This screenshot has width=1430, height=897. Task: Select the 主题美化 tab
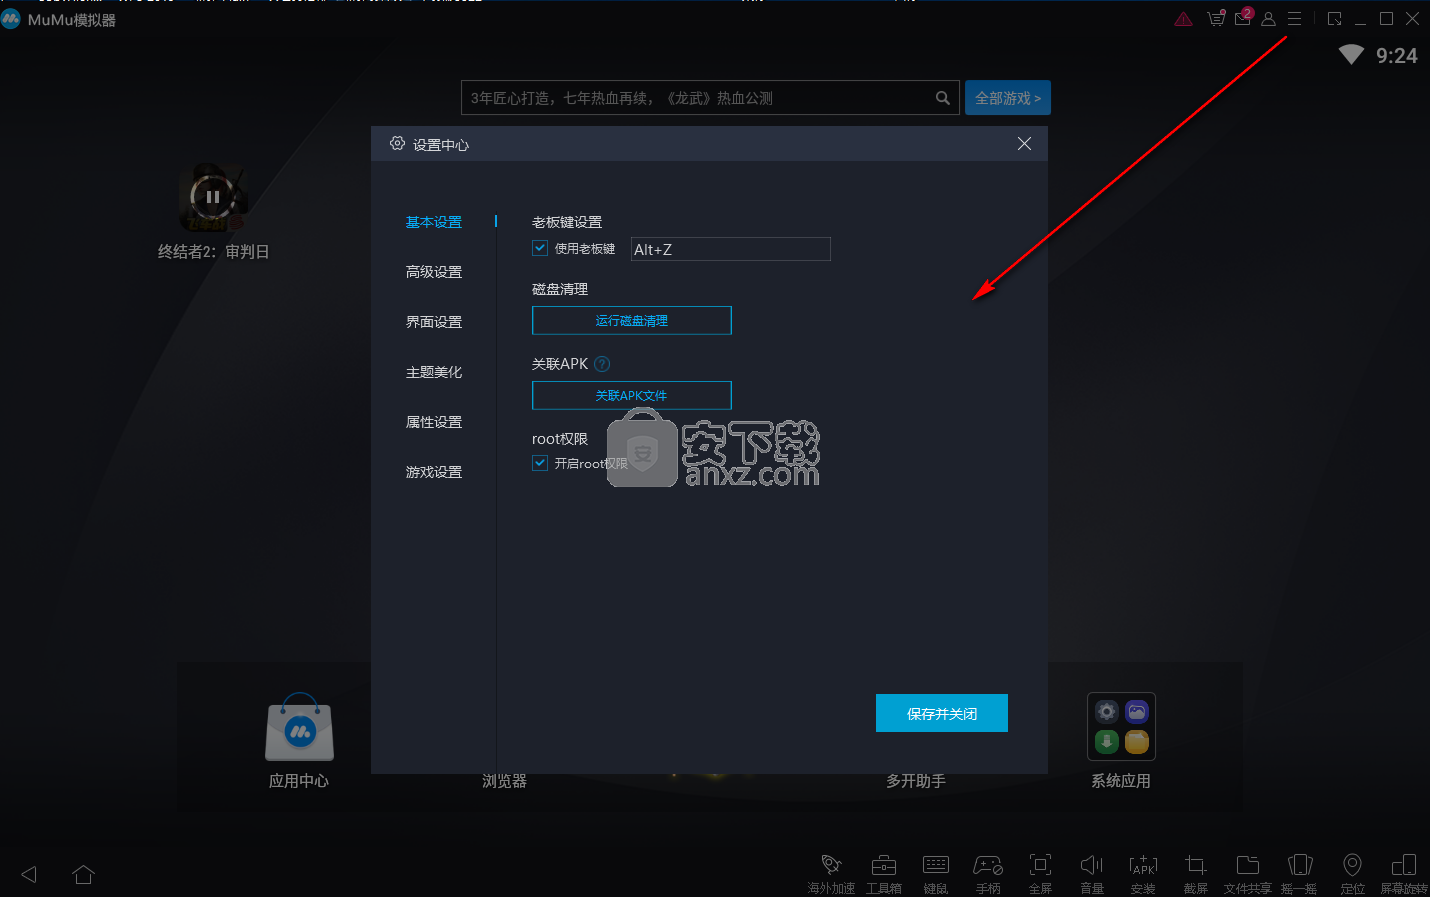pos(434,372)
